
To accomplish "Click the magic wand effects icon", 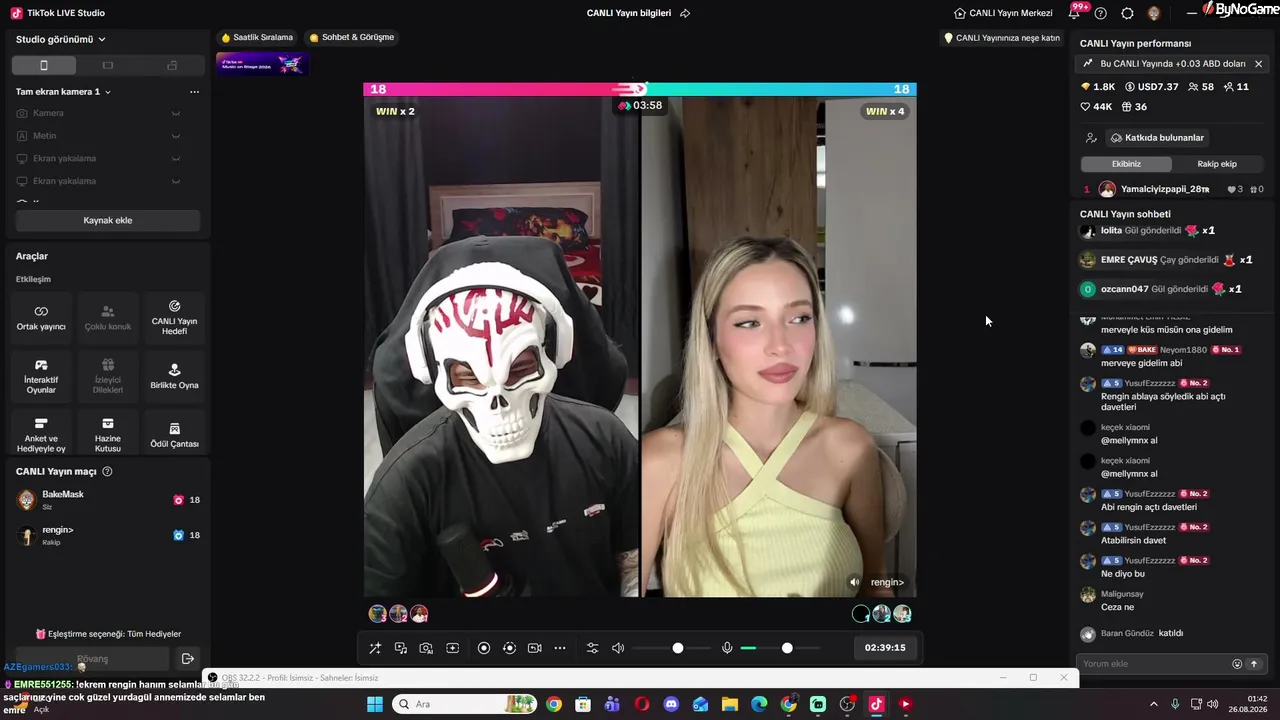I will coord(375,648).
